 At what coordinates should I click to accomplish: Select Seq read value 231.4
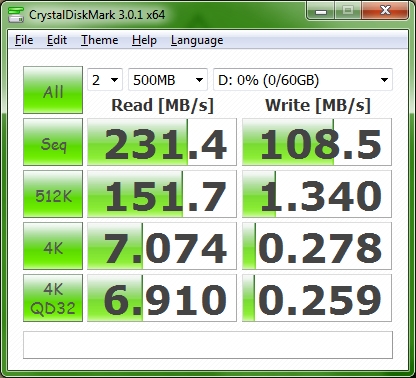point(162,142)
